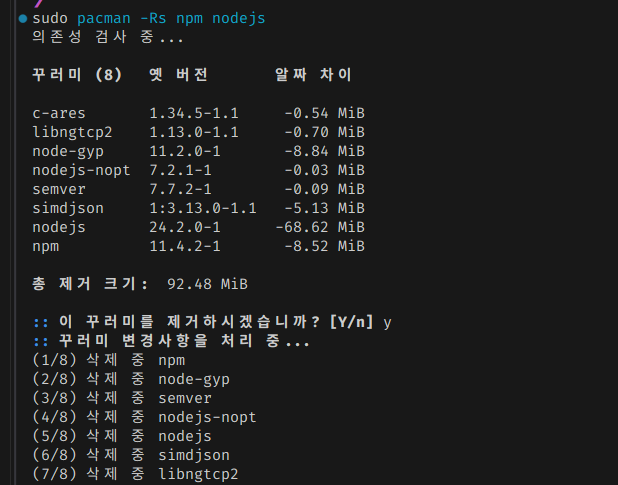
Task: Click the '총 제거 크기:' label
Action: pyautogui.click(x=90, y=284)
